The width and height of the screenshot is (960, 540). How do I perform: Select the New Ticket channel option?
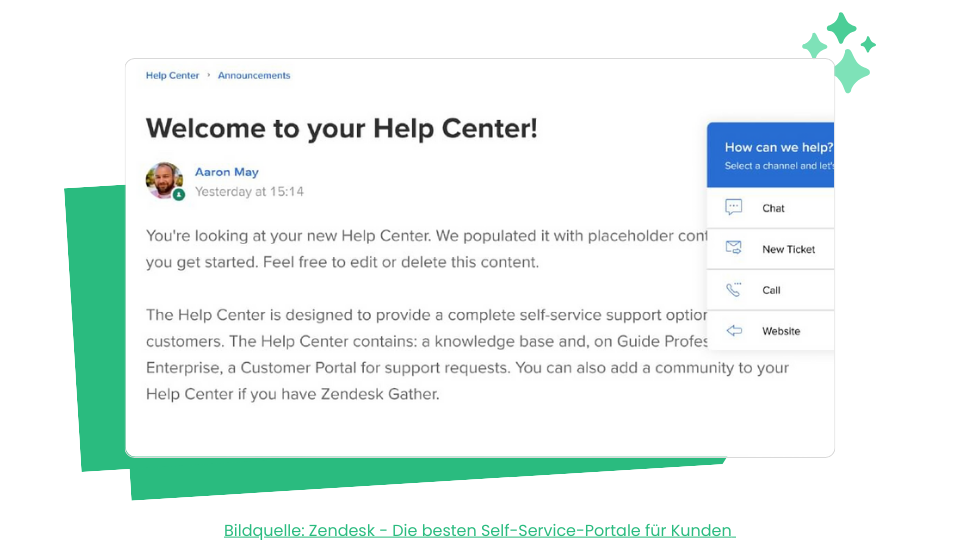tap(770, 249)
